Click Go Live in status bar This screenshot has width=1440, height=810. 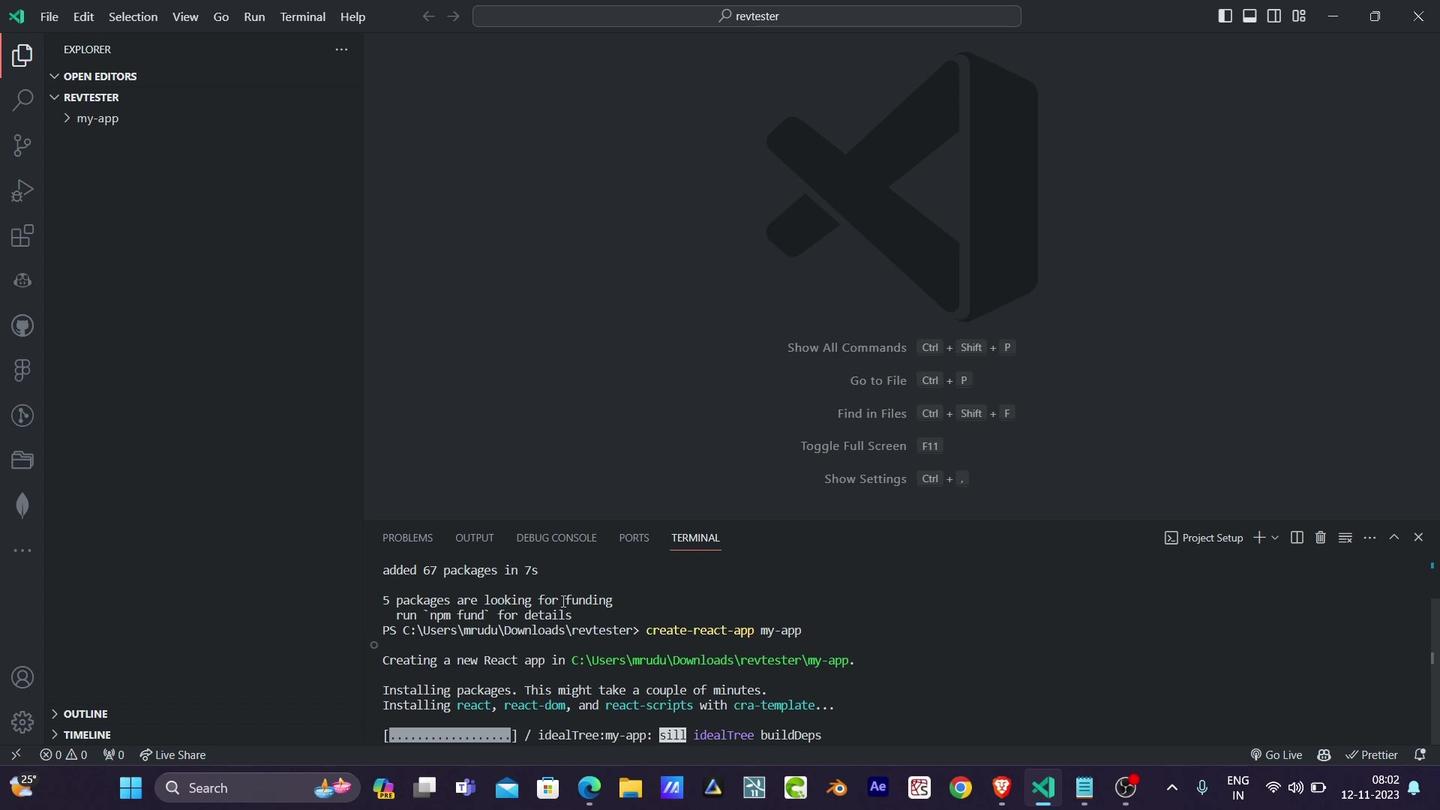[1276, 755]
